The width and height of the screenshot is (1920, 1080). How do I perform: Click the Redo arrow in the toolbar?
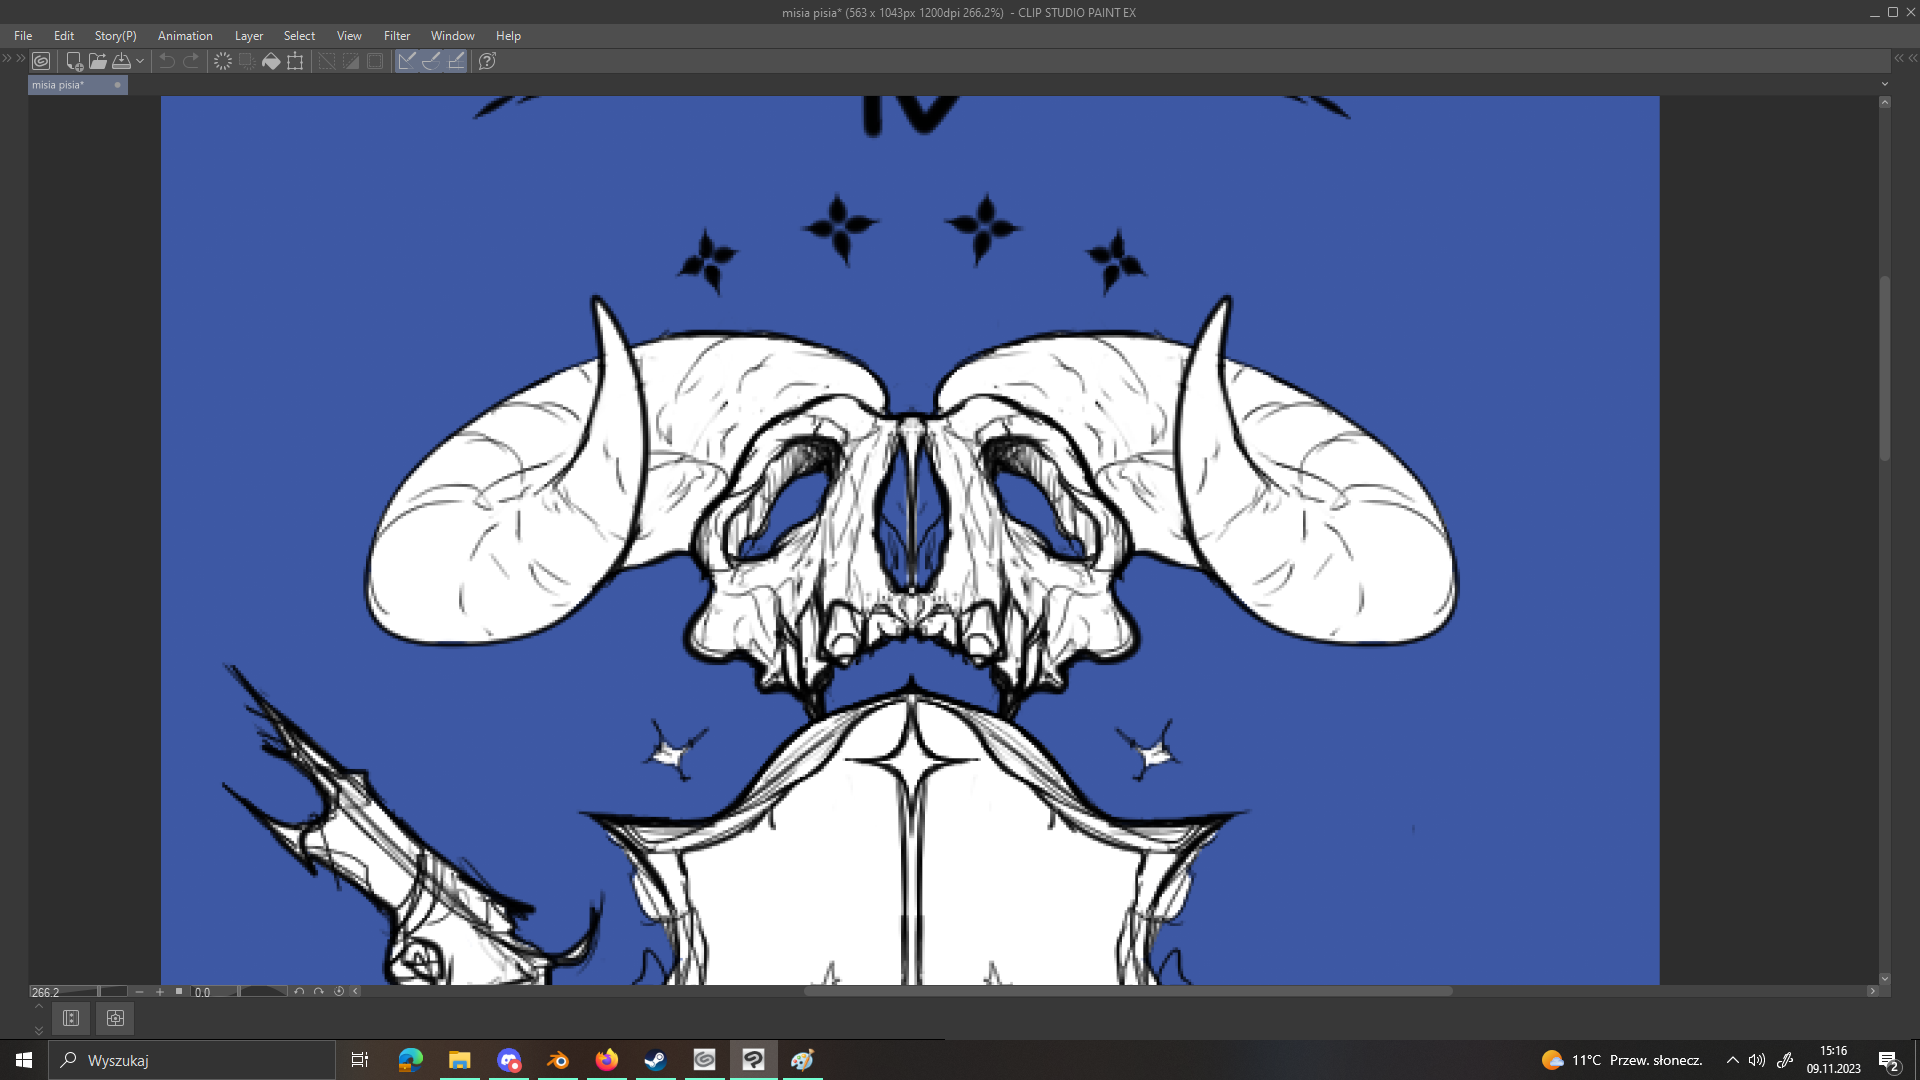click(x=191, y=61)
